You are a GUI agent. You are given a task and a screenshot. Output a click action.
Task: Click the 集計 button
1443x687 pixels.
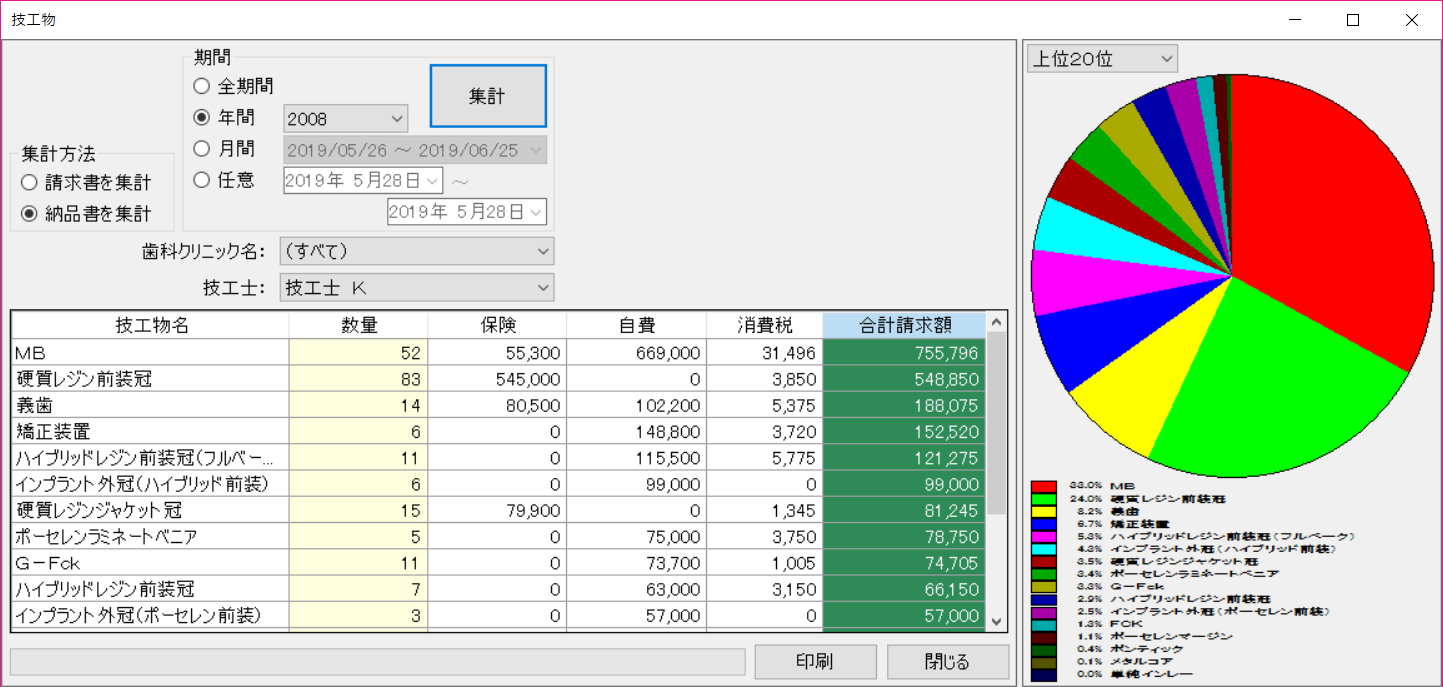[x=488, y=97]
